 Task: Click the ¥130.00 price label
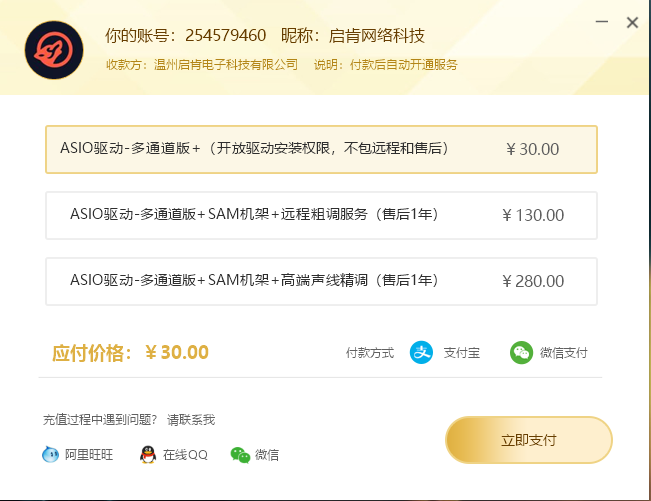(533, 215)
